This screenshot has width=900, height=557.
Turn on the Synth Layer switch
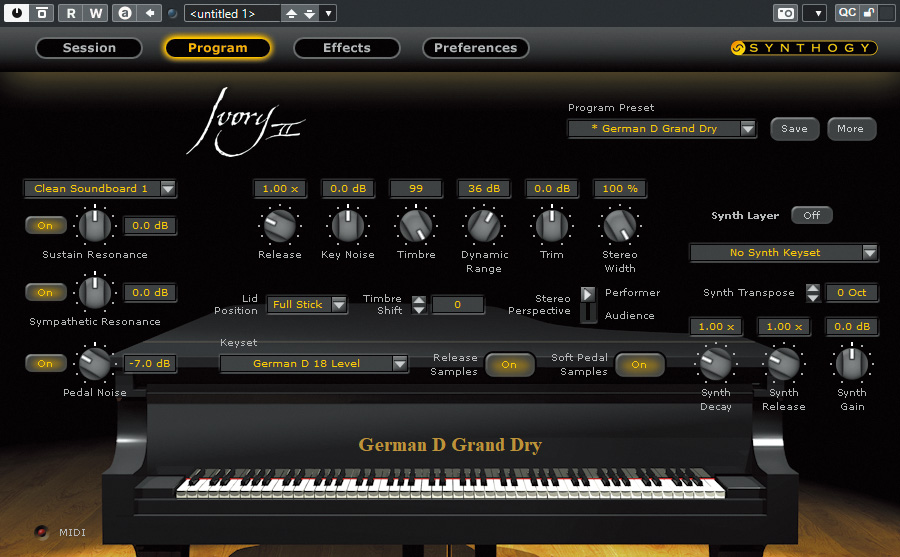point(812,215)
